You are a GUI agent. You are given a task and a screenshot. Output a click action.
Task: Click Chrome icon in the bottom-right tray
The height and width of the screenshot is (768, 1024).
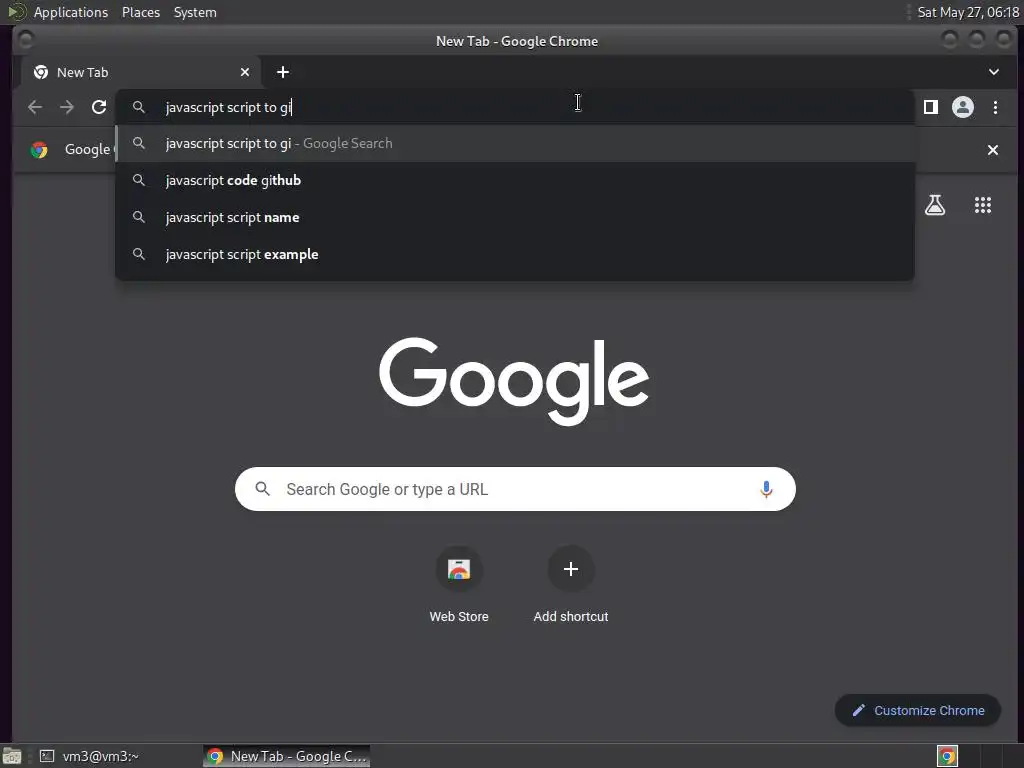click(947, 756)
